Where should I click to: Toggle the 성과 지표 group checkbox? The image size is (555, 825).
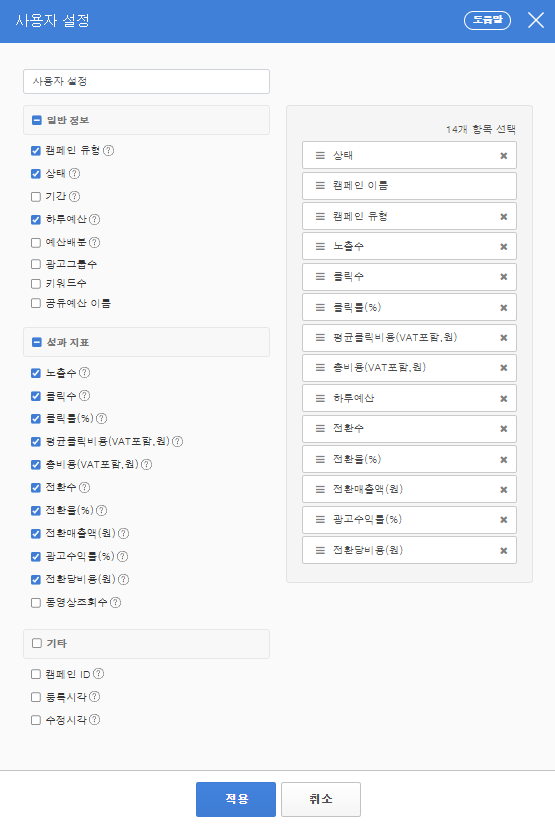click(37, 343)
